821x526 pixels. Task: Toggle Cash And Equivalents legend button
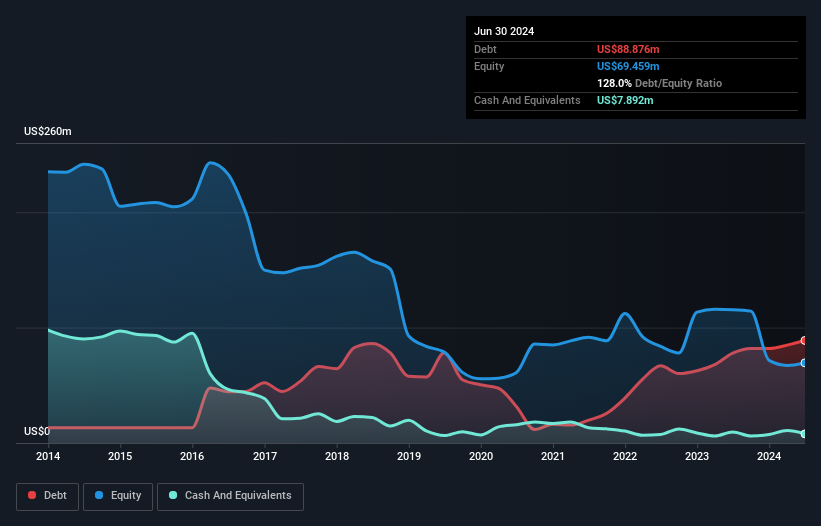(230, 496)
